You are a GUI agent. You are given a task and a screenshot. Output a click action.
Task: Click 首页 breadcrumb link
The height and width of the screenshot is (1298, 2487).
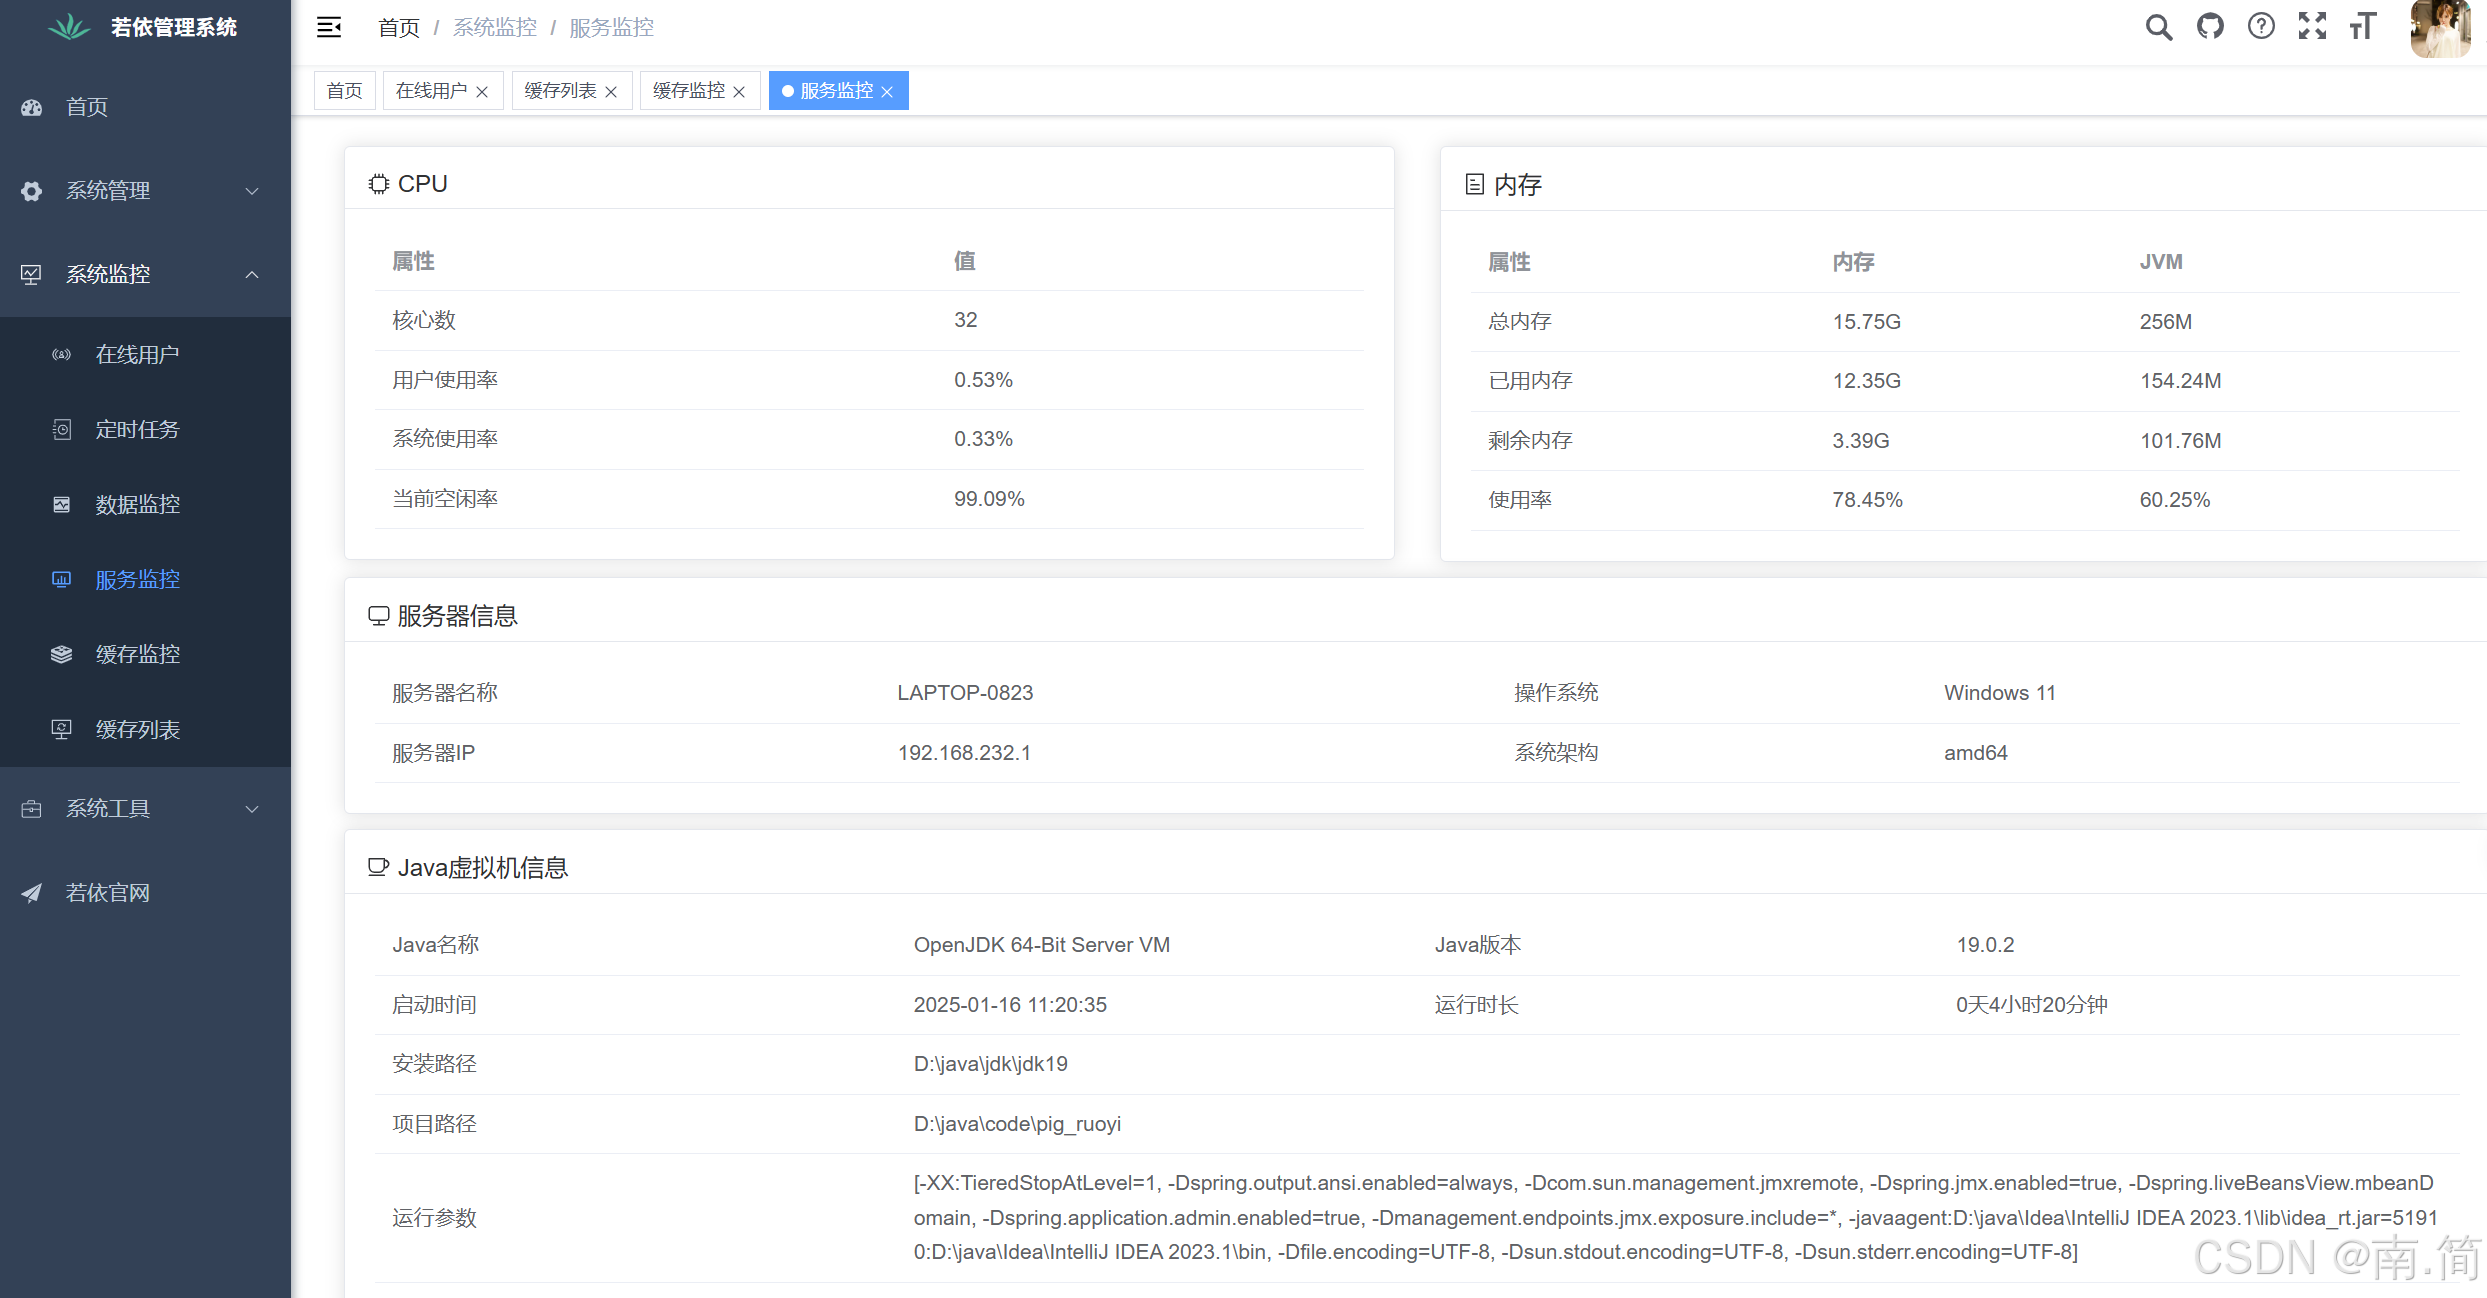click(x=398, y=27)
